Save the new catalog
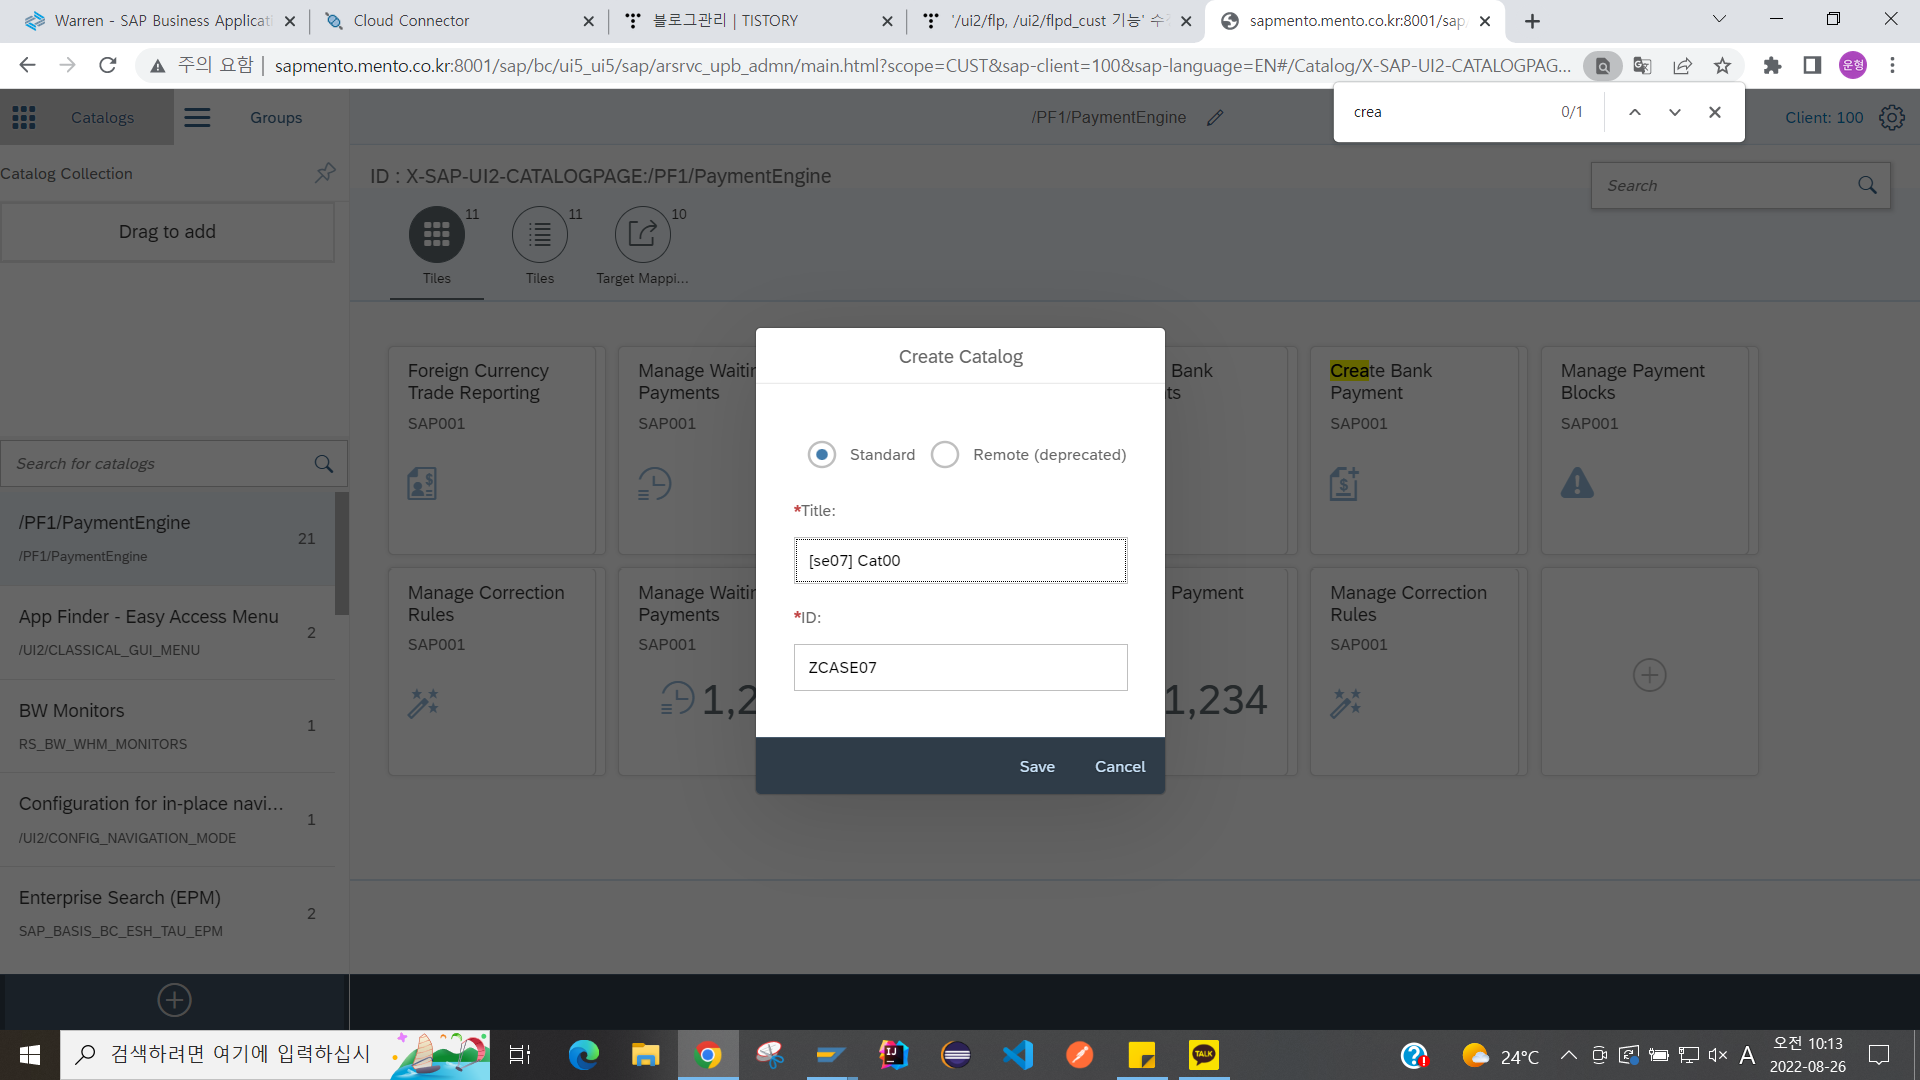Image resolution: width=1920 pixels, height=1080 pixels. pos(1037,766)
